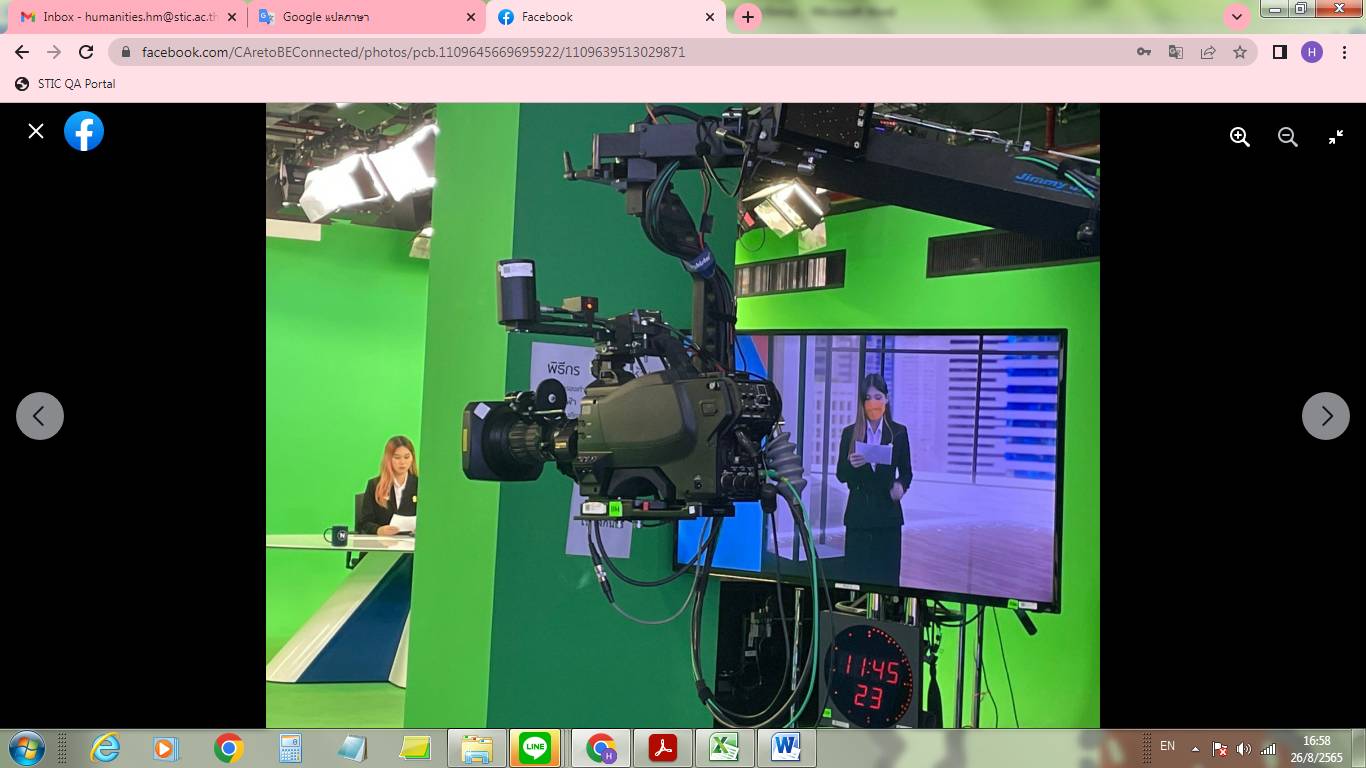Open the Chrome three-dot menu
Viewport: 1366px width, 768px height.
coord(1344,52)
